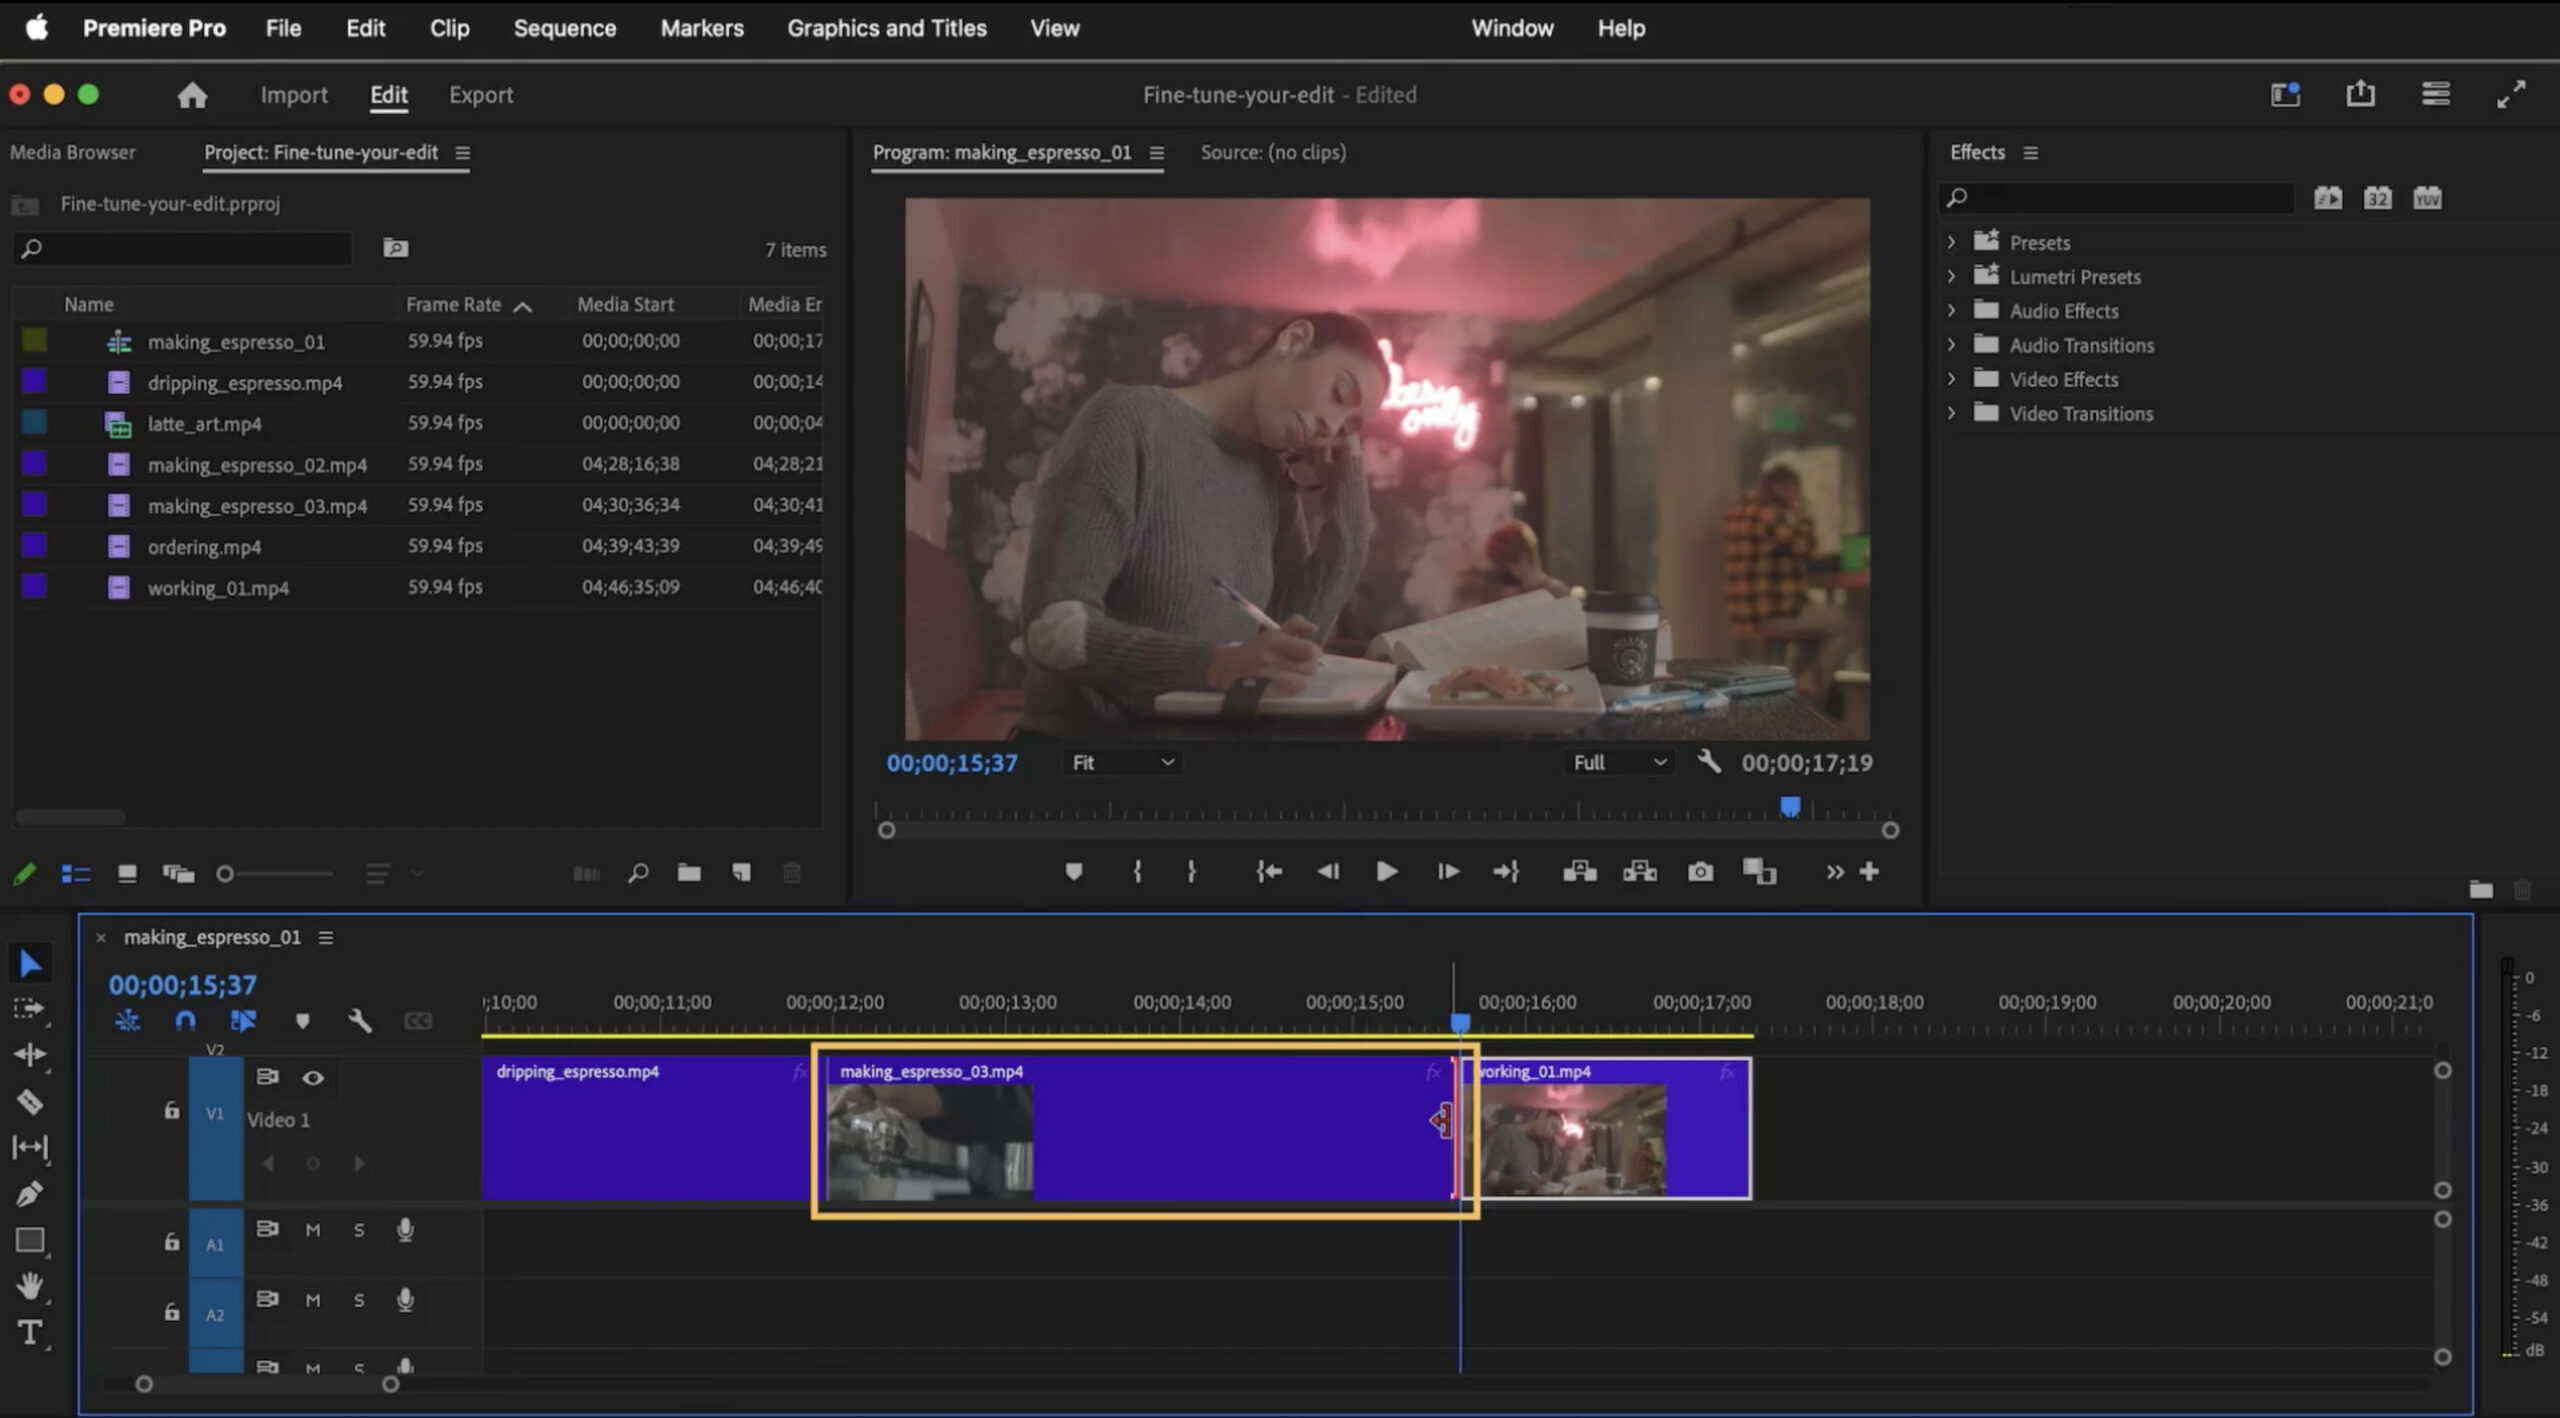
Task: Solo the A1 audio track
Action: tap(359, 1230)
